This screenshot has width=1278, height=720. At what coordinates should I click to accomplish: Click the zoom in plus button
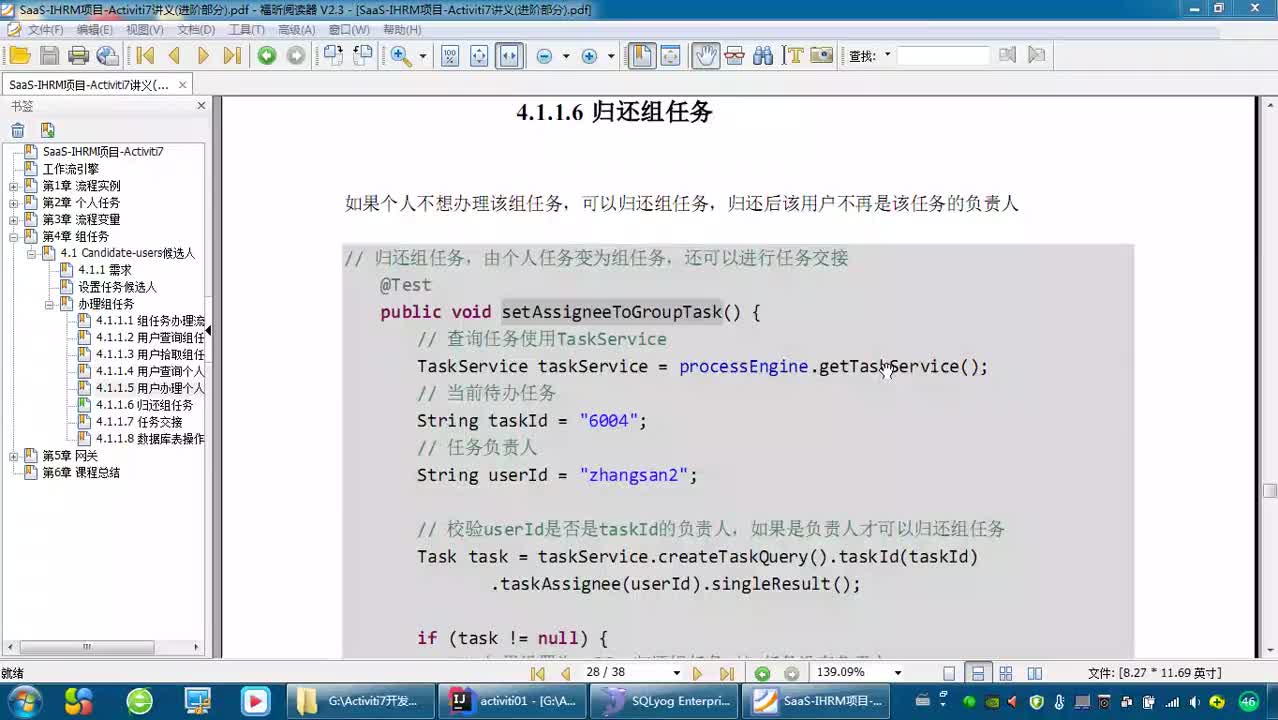tap(589, 56)
